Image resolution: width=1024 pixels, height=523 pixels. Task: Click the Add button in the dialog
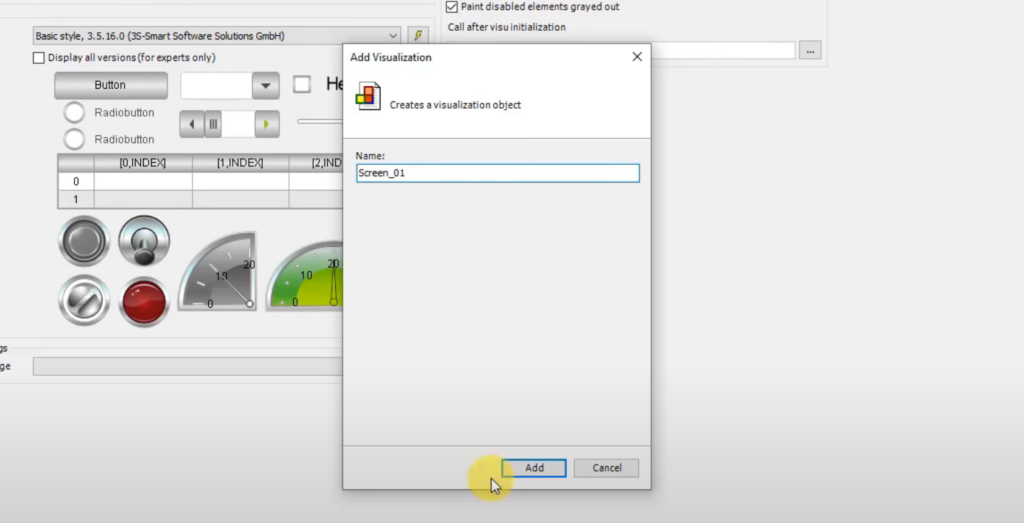[x=534, y=468]
